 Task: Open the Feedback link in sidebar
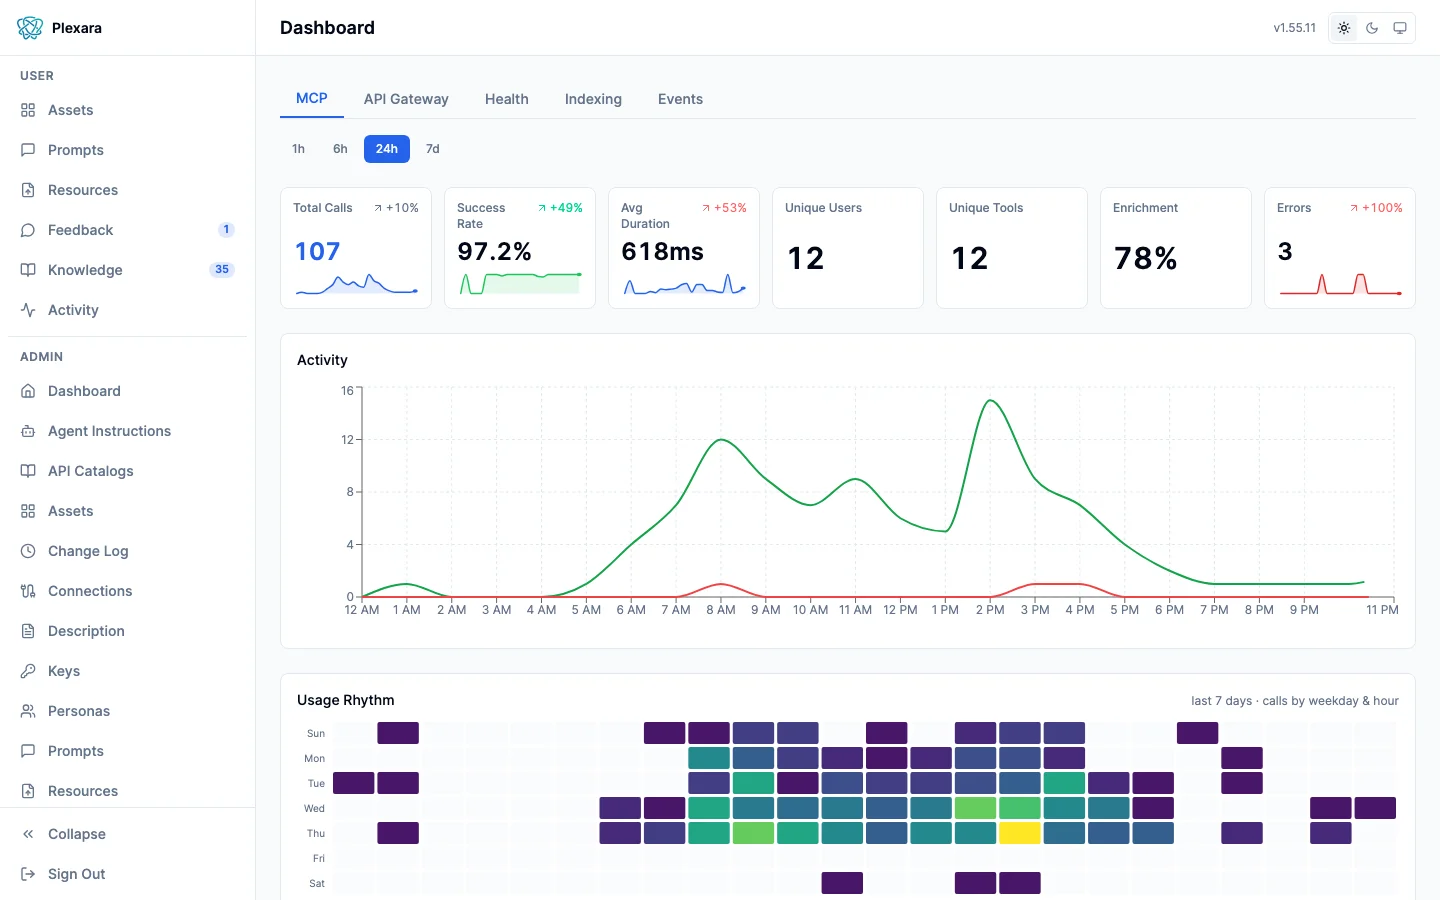127,230
